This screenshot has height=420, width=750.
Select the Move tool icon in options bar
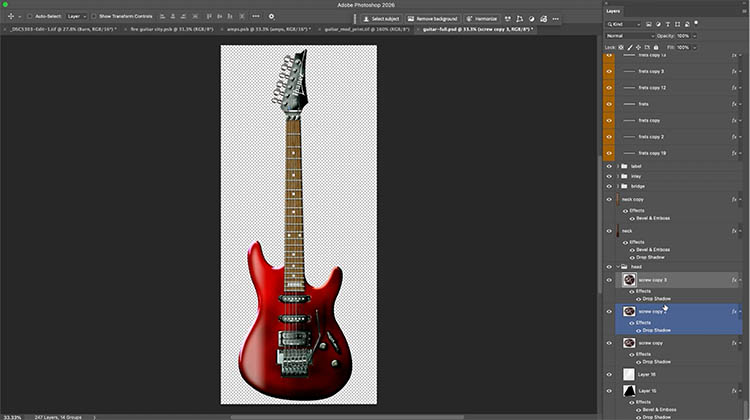click(x=11, y=16)
